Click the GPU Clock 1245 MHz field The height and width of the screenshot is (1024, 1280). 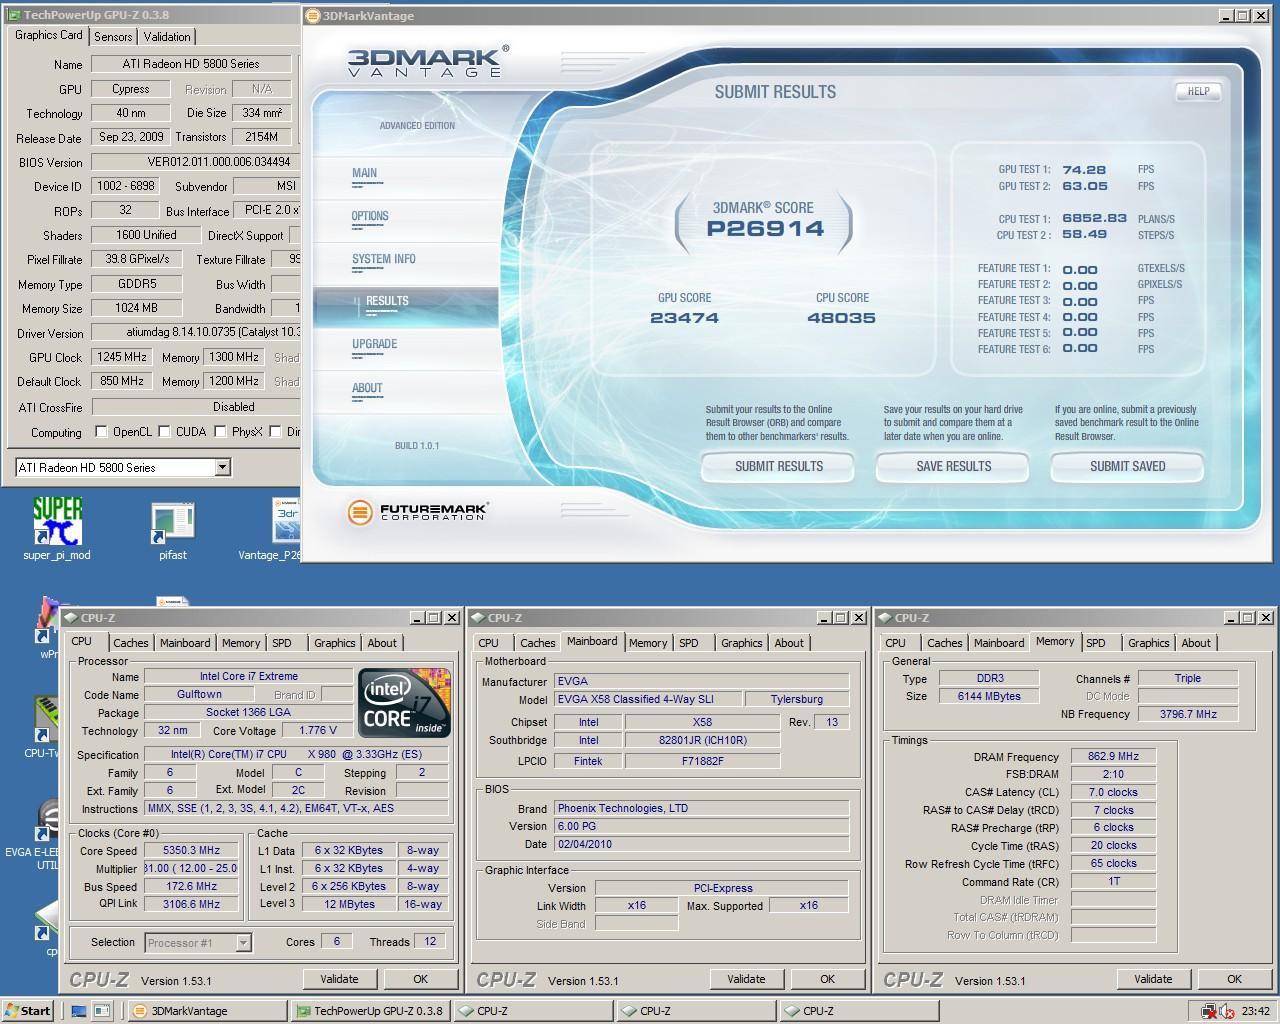(x=122, y=357)
